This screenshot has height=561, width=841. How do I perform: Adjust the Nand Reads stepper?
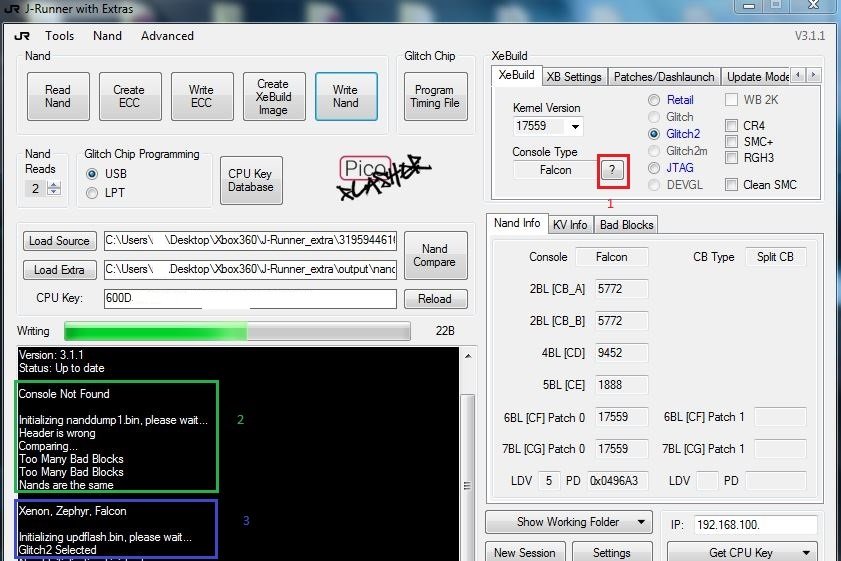pyautogui.click(x=54, y=188)
